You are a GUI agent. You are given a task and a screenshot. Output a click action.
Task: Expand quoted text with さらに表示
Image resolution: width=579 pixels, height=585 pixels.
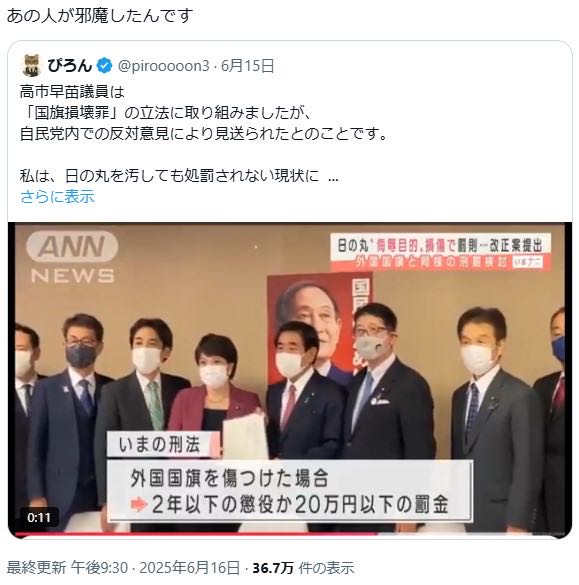57,196
